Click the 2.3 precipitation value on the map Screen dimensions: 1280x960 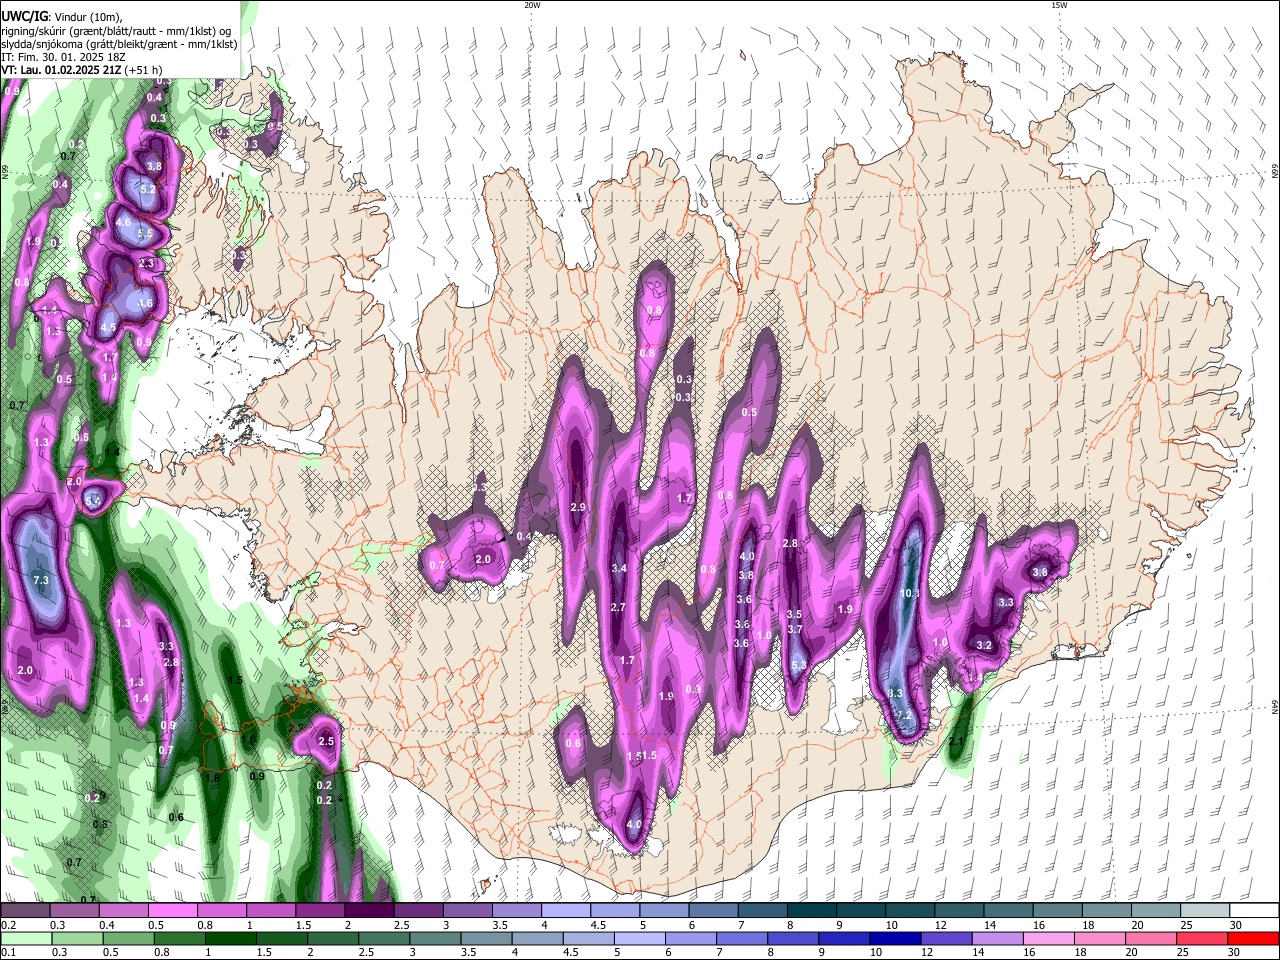pyautogui.click(x=146, y=264)
